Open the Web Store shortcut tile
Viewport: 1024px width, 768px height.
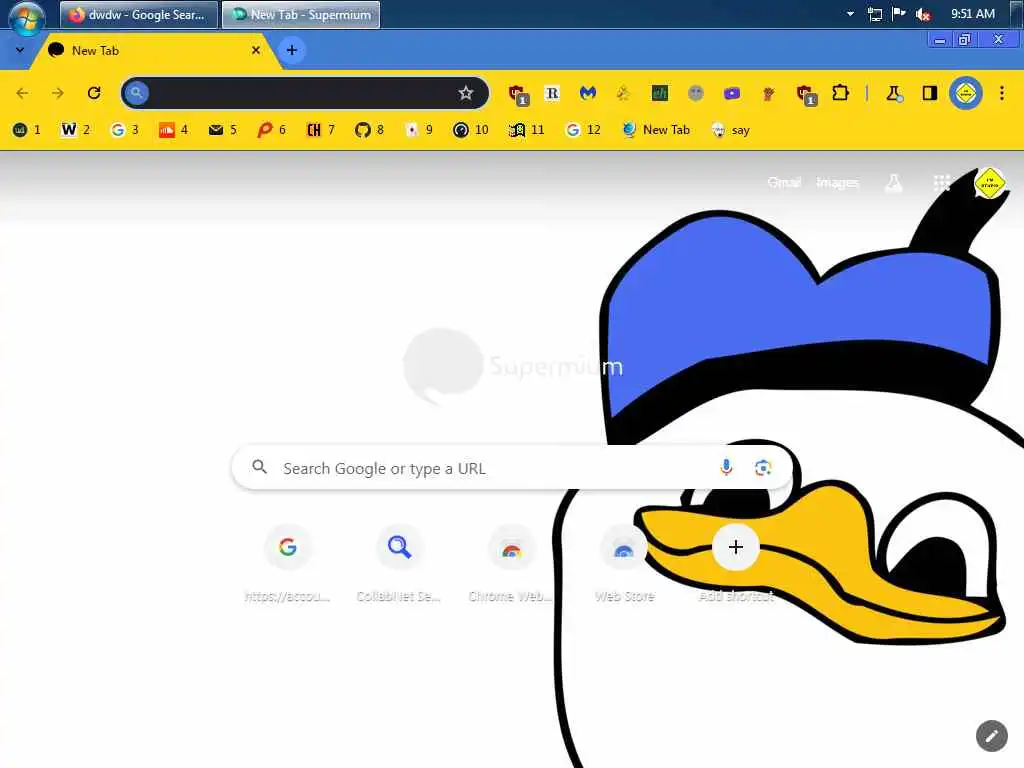[624, 564]
